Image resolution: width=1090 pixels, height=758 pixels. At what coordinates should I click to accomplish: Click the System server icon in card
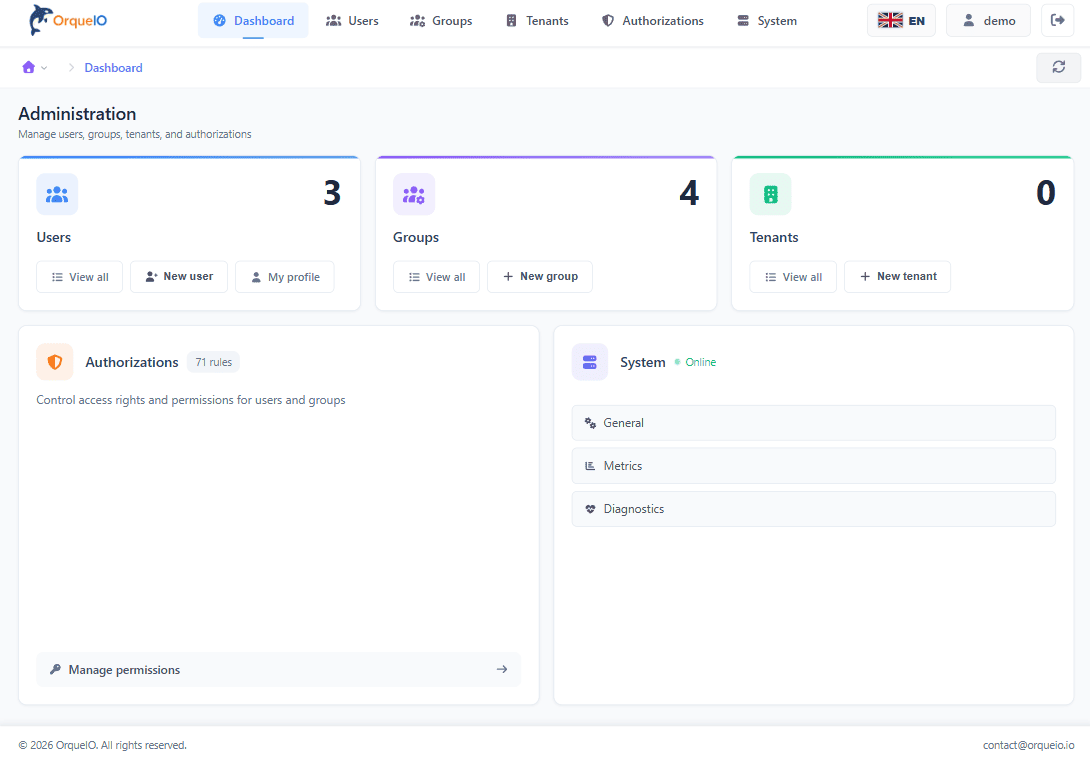589,362
